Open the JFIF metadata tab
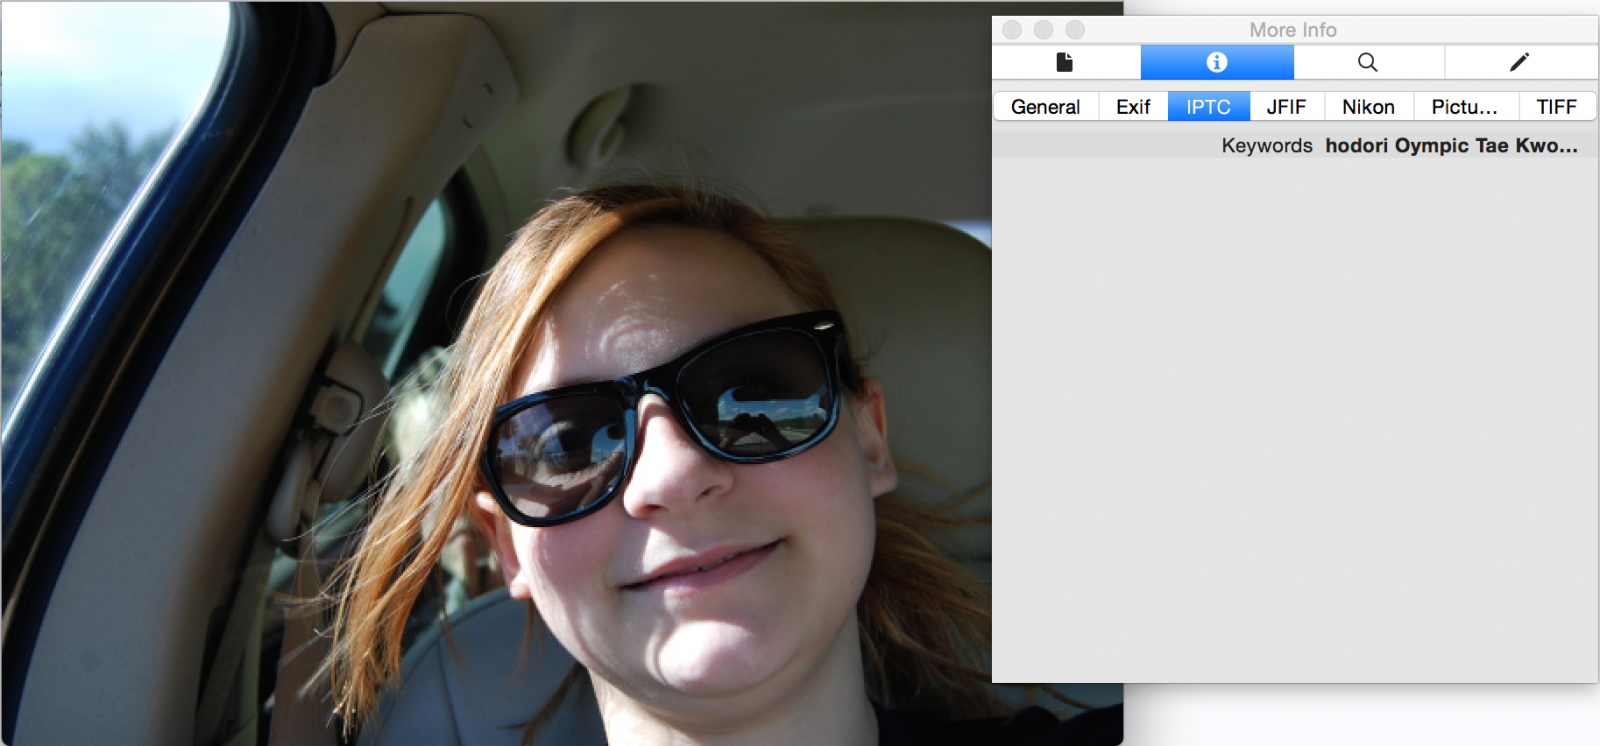Image resolution: width=1600 pixels, height=746 pixels. click(x=1286, y=107)
